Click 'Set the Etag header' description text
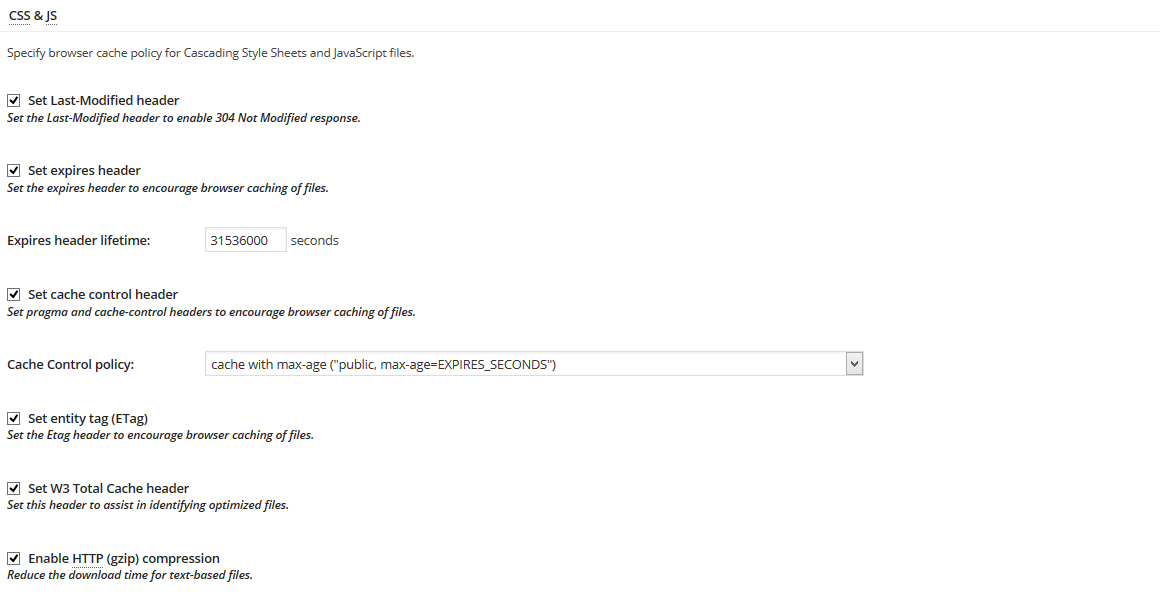The image size is (1160, 599). pyautogui.click(x=160, y=435)
